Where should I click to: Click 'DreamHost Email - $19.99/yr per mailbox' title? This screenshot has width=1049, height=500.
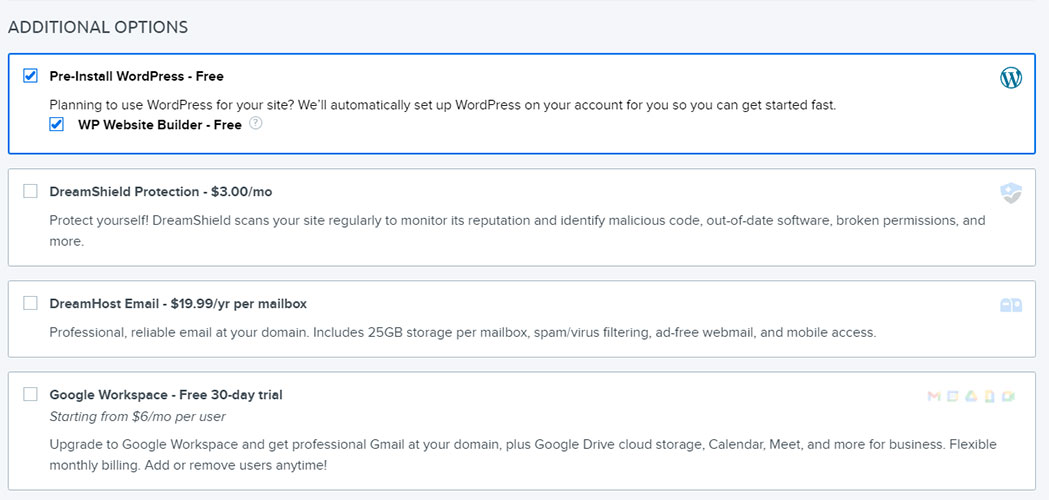click(178, 304)
